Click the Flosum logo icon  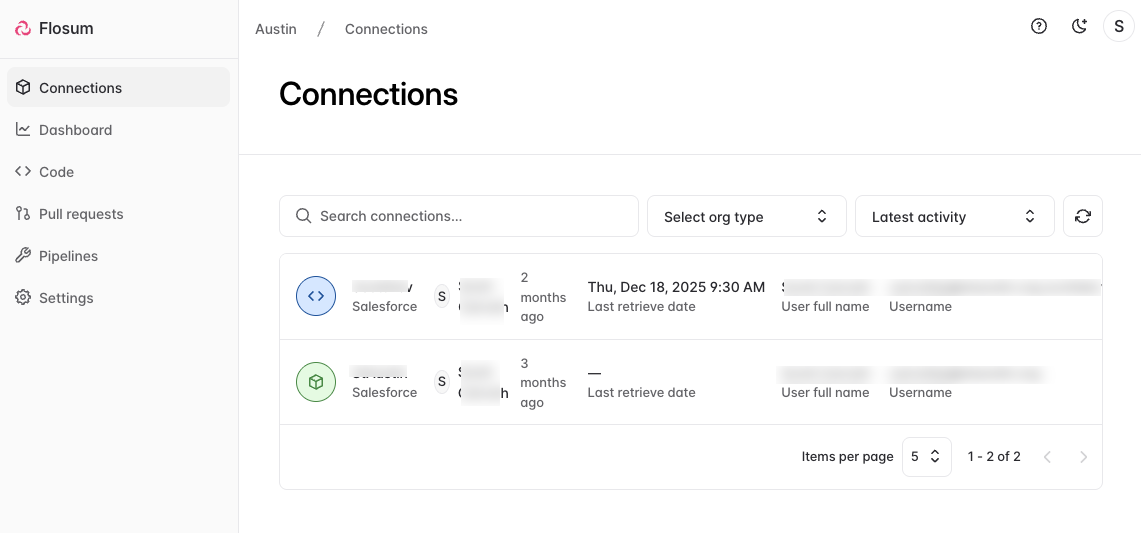[23, 29]
